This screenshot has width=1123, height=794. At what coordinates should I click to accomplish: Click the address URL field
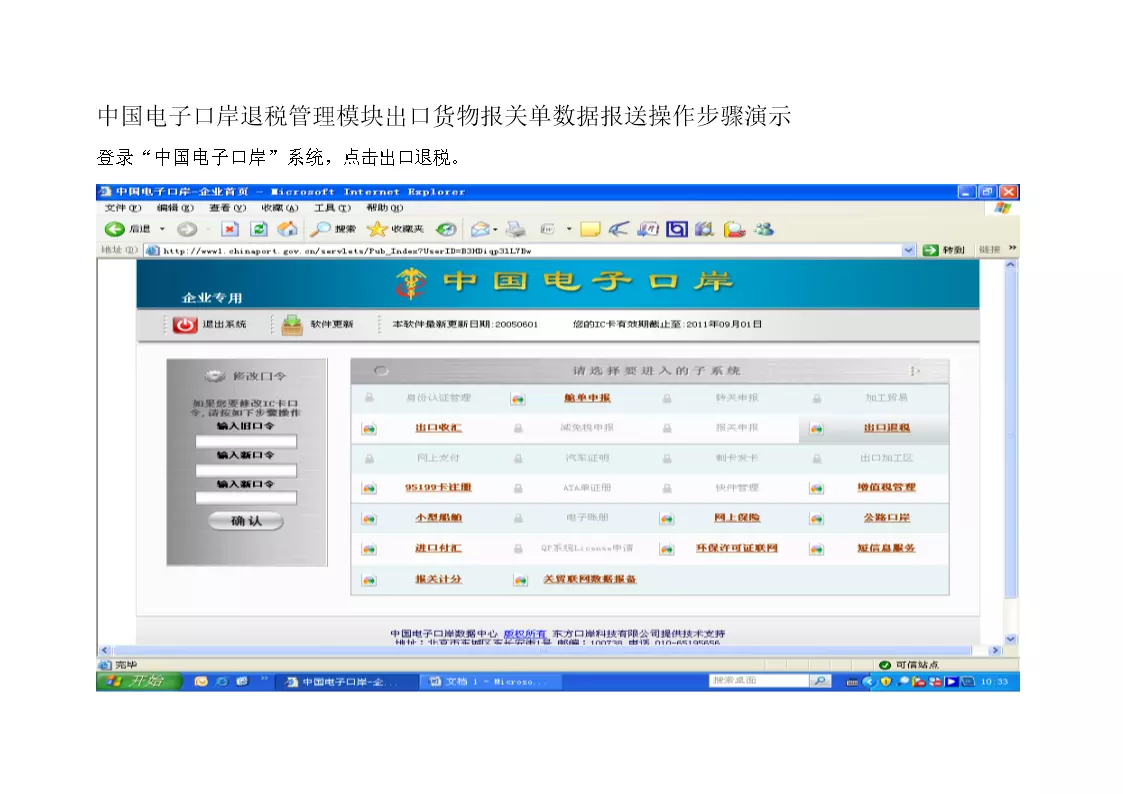[530, 251]
